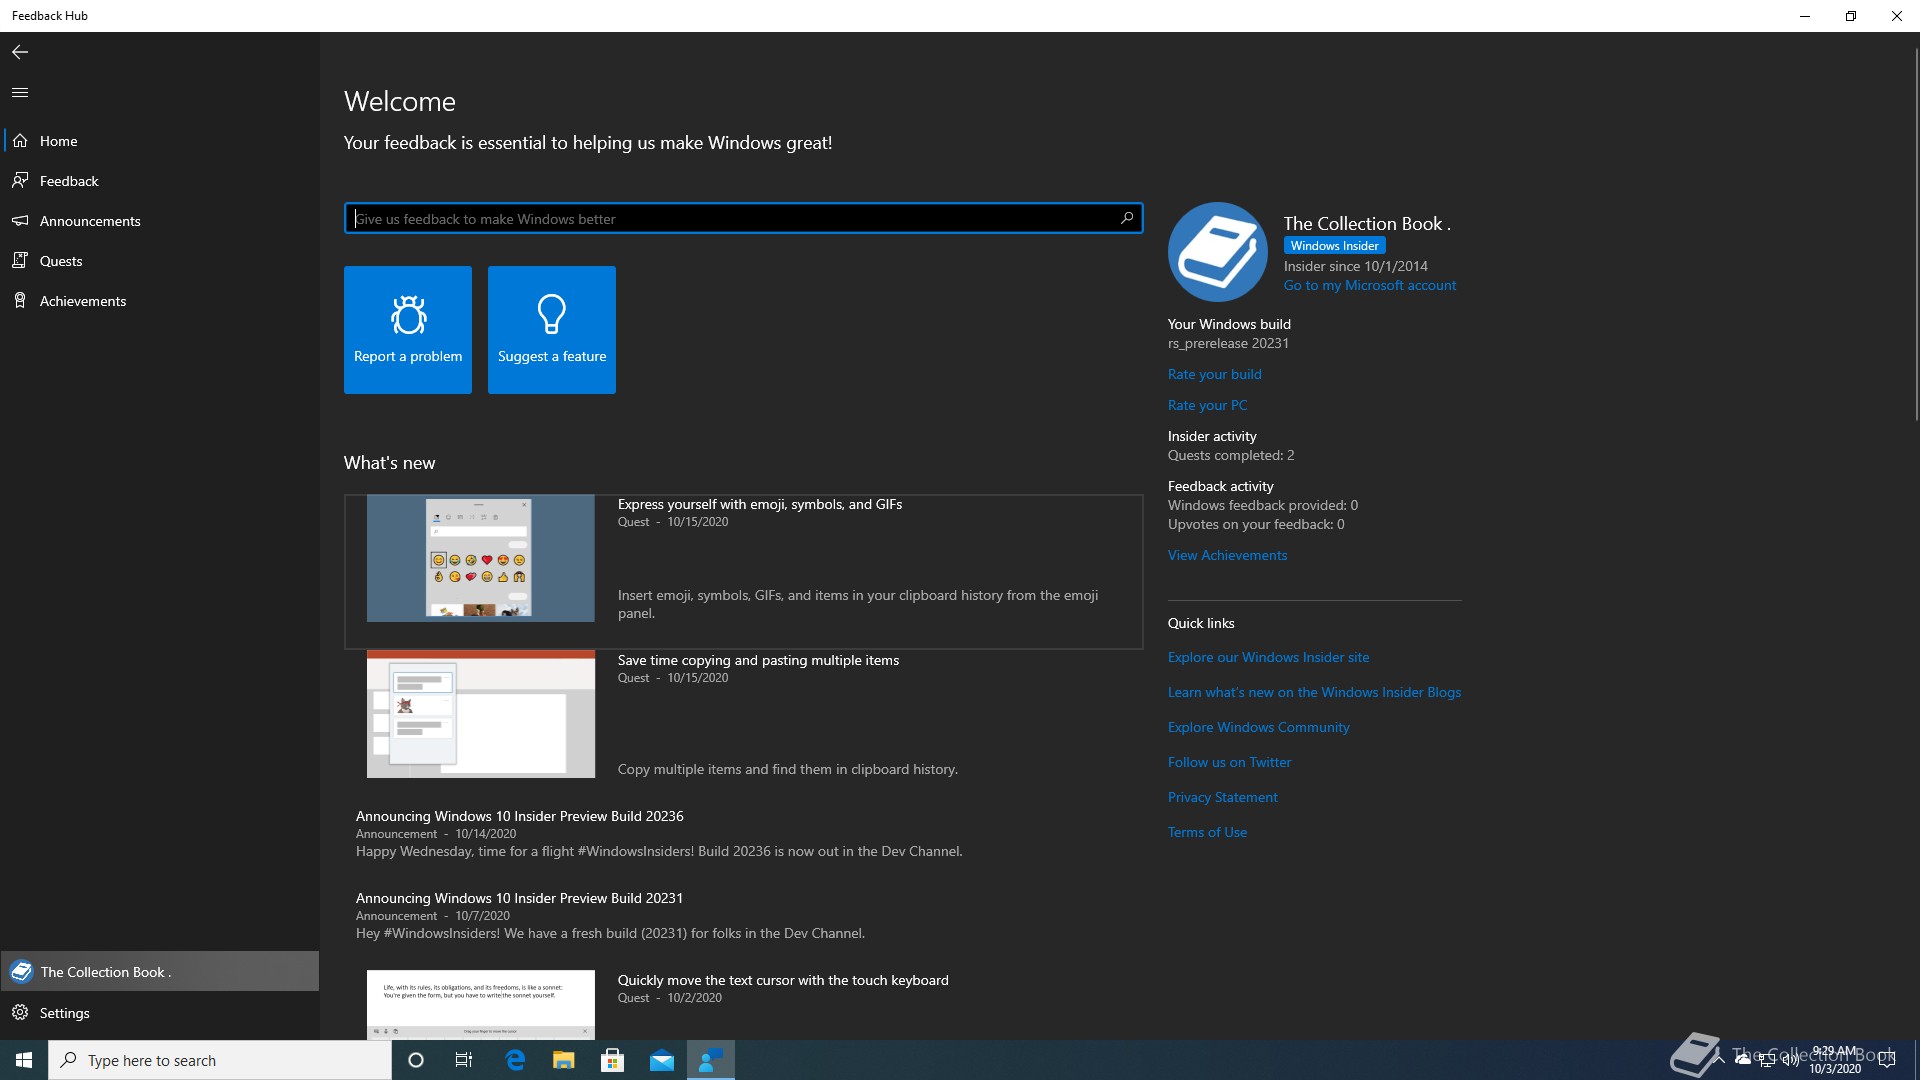Screen dimensions: 1920x1080
Task: Launch Microsoft Edge from the taskbar
Action: click(515, 1060)
